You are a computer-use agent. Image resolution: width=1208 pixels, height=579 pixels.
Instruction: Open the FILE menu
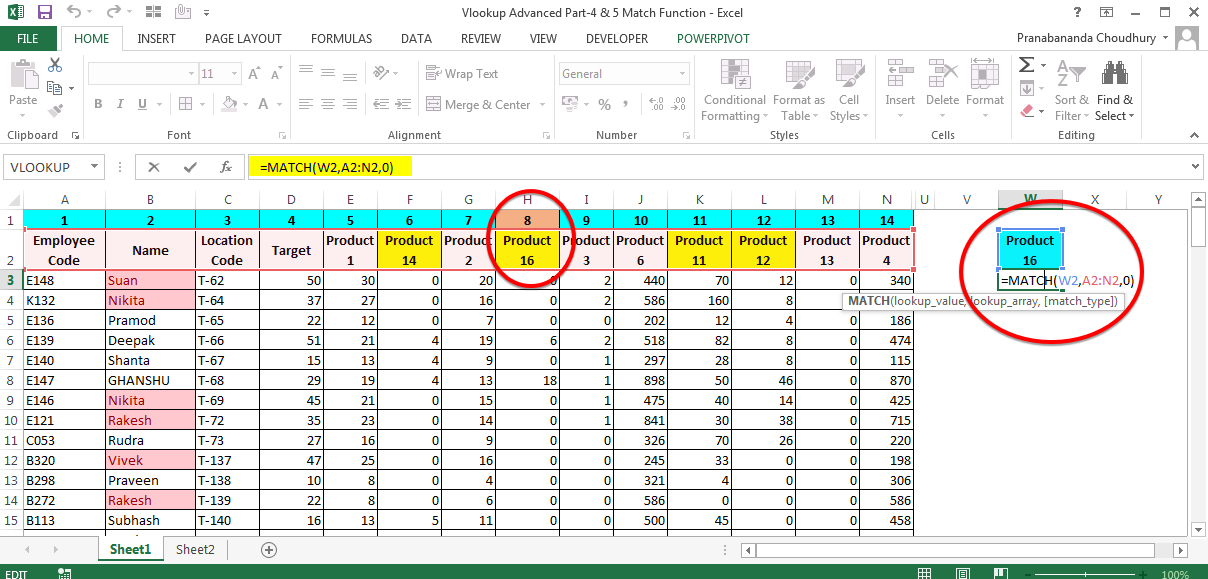[x=28, y=39]
